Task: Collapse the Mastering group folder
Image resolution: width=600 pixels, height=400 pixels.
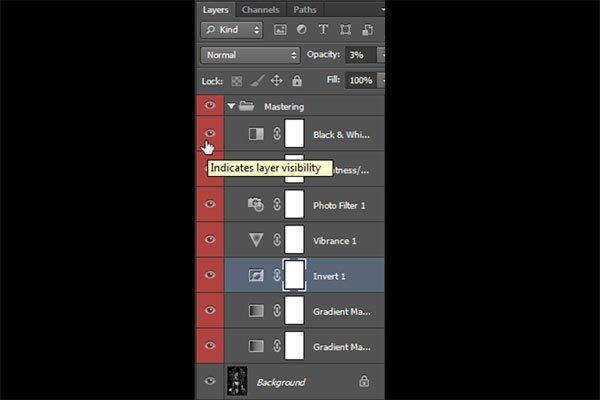Action: click(x=231, y=106)
